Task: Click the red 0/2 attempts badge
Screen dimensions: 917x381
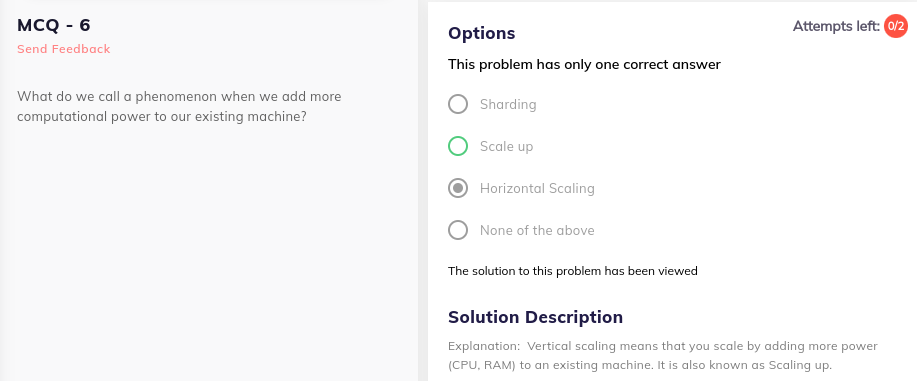Action: 895,26
